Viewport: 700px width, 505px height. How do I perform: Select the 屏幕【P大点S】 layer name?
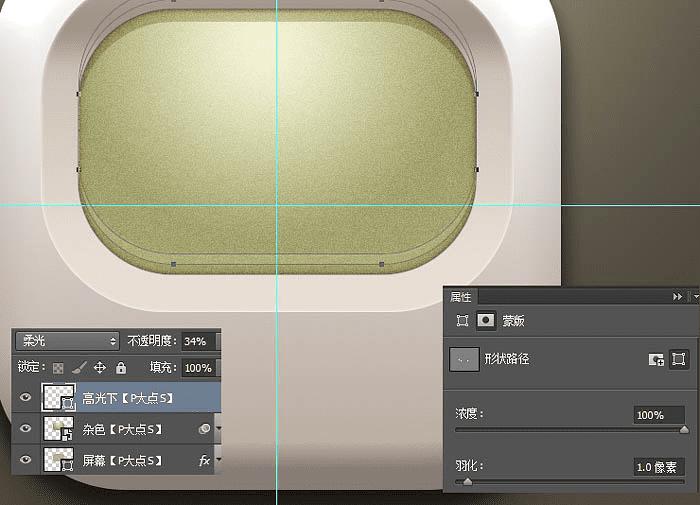pyautogui.click(x=123, y=460)
